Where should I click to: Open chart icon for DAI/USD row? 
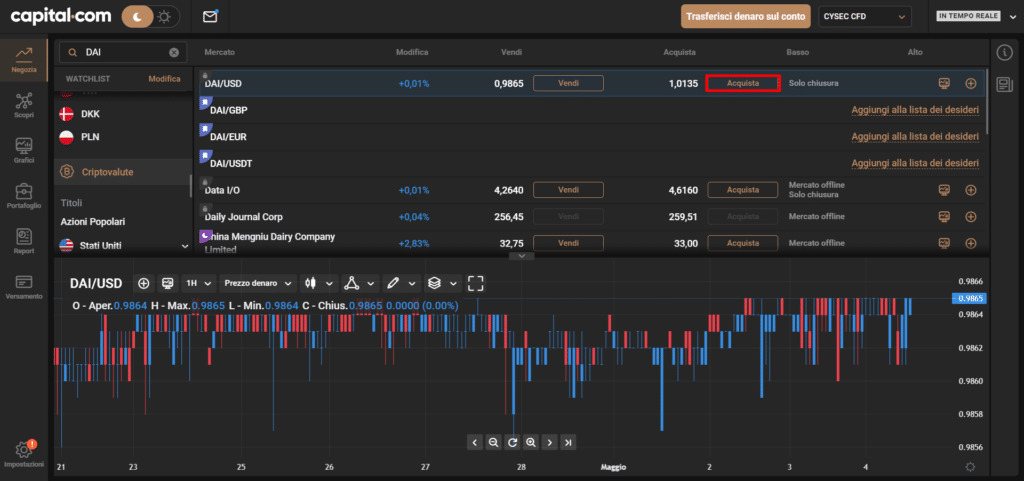(944, 84)
